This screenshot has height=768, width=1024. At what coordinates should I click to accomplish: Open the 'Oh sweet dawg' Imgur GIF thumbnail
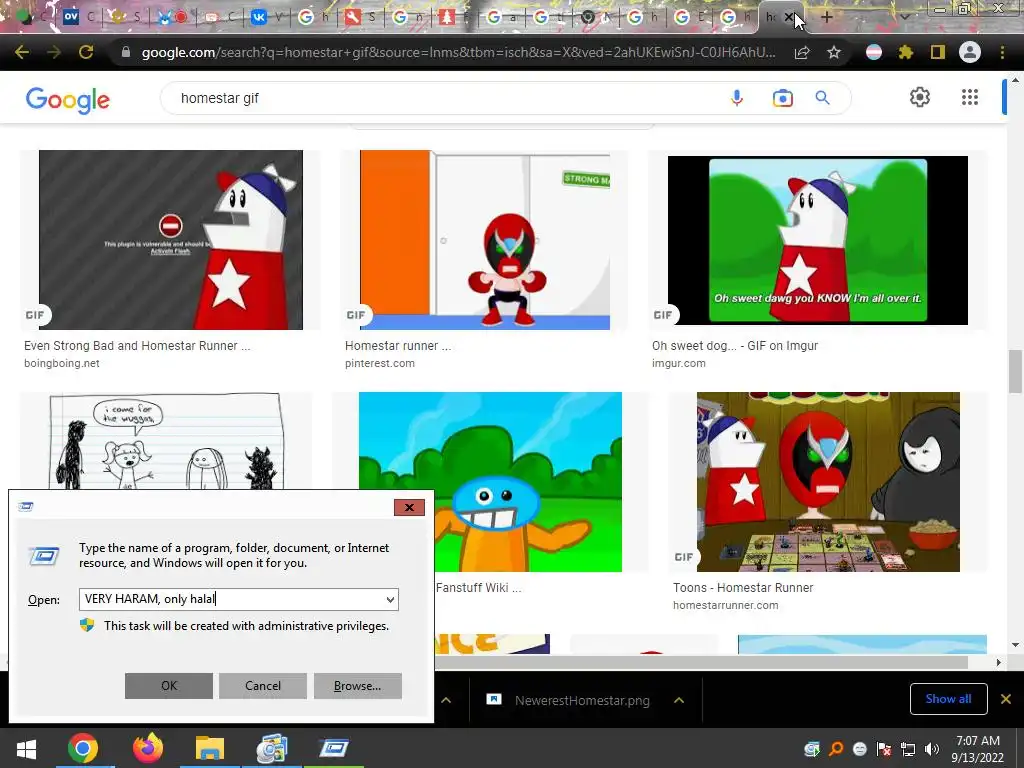click(818, 240)
